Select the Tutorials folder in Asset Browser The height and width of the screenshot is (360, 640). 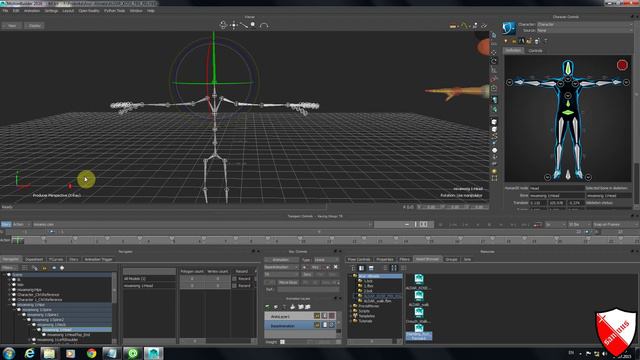365,321
